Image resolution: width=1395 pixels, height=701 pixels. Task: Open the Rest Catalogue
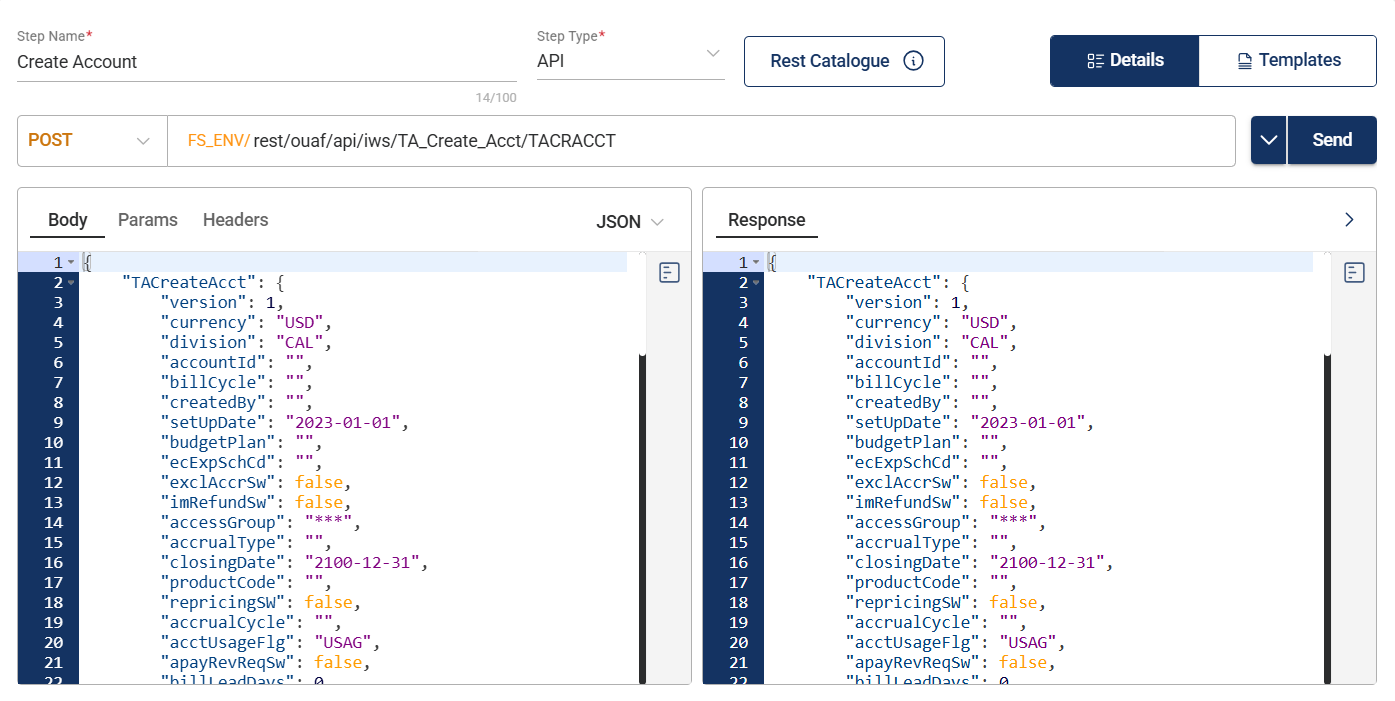pos(829,61)
